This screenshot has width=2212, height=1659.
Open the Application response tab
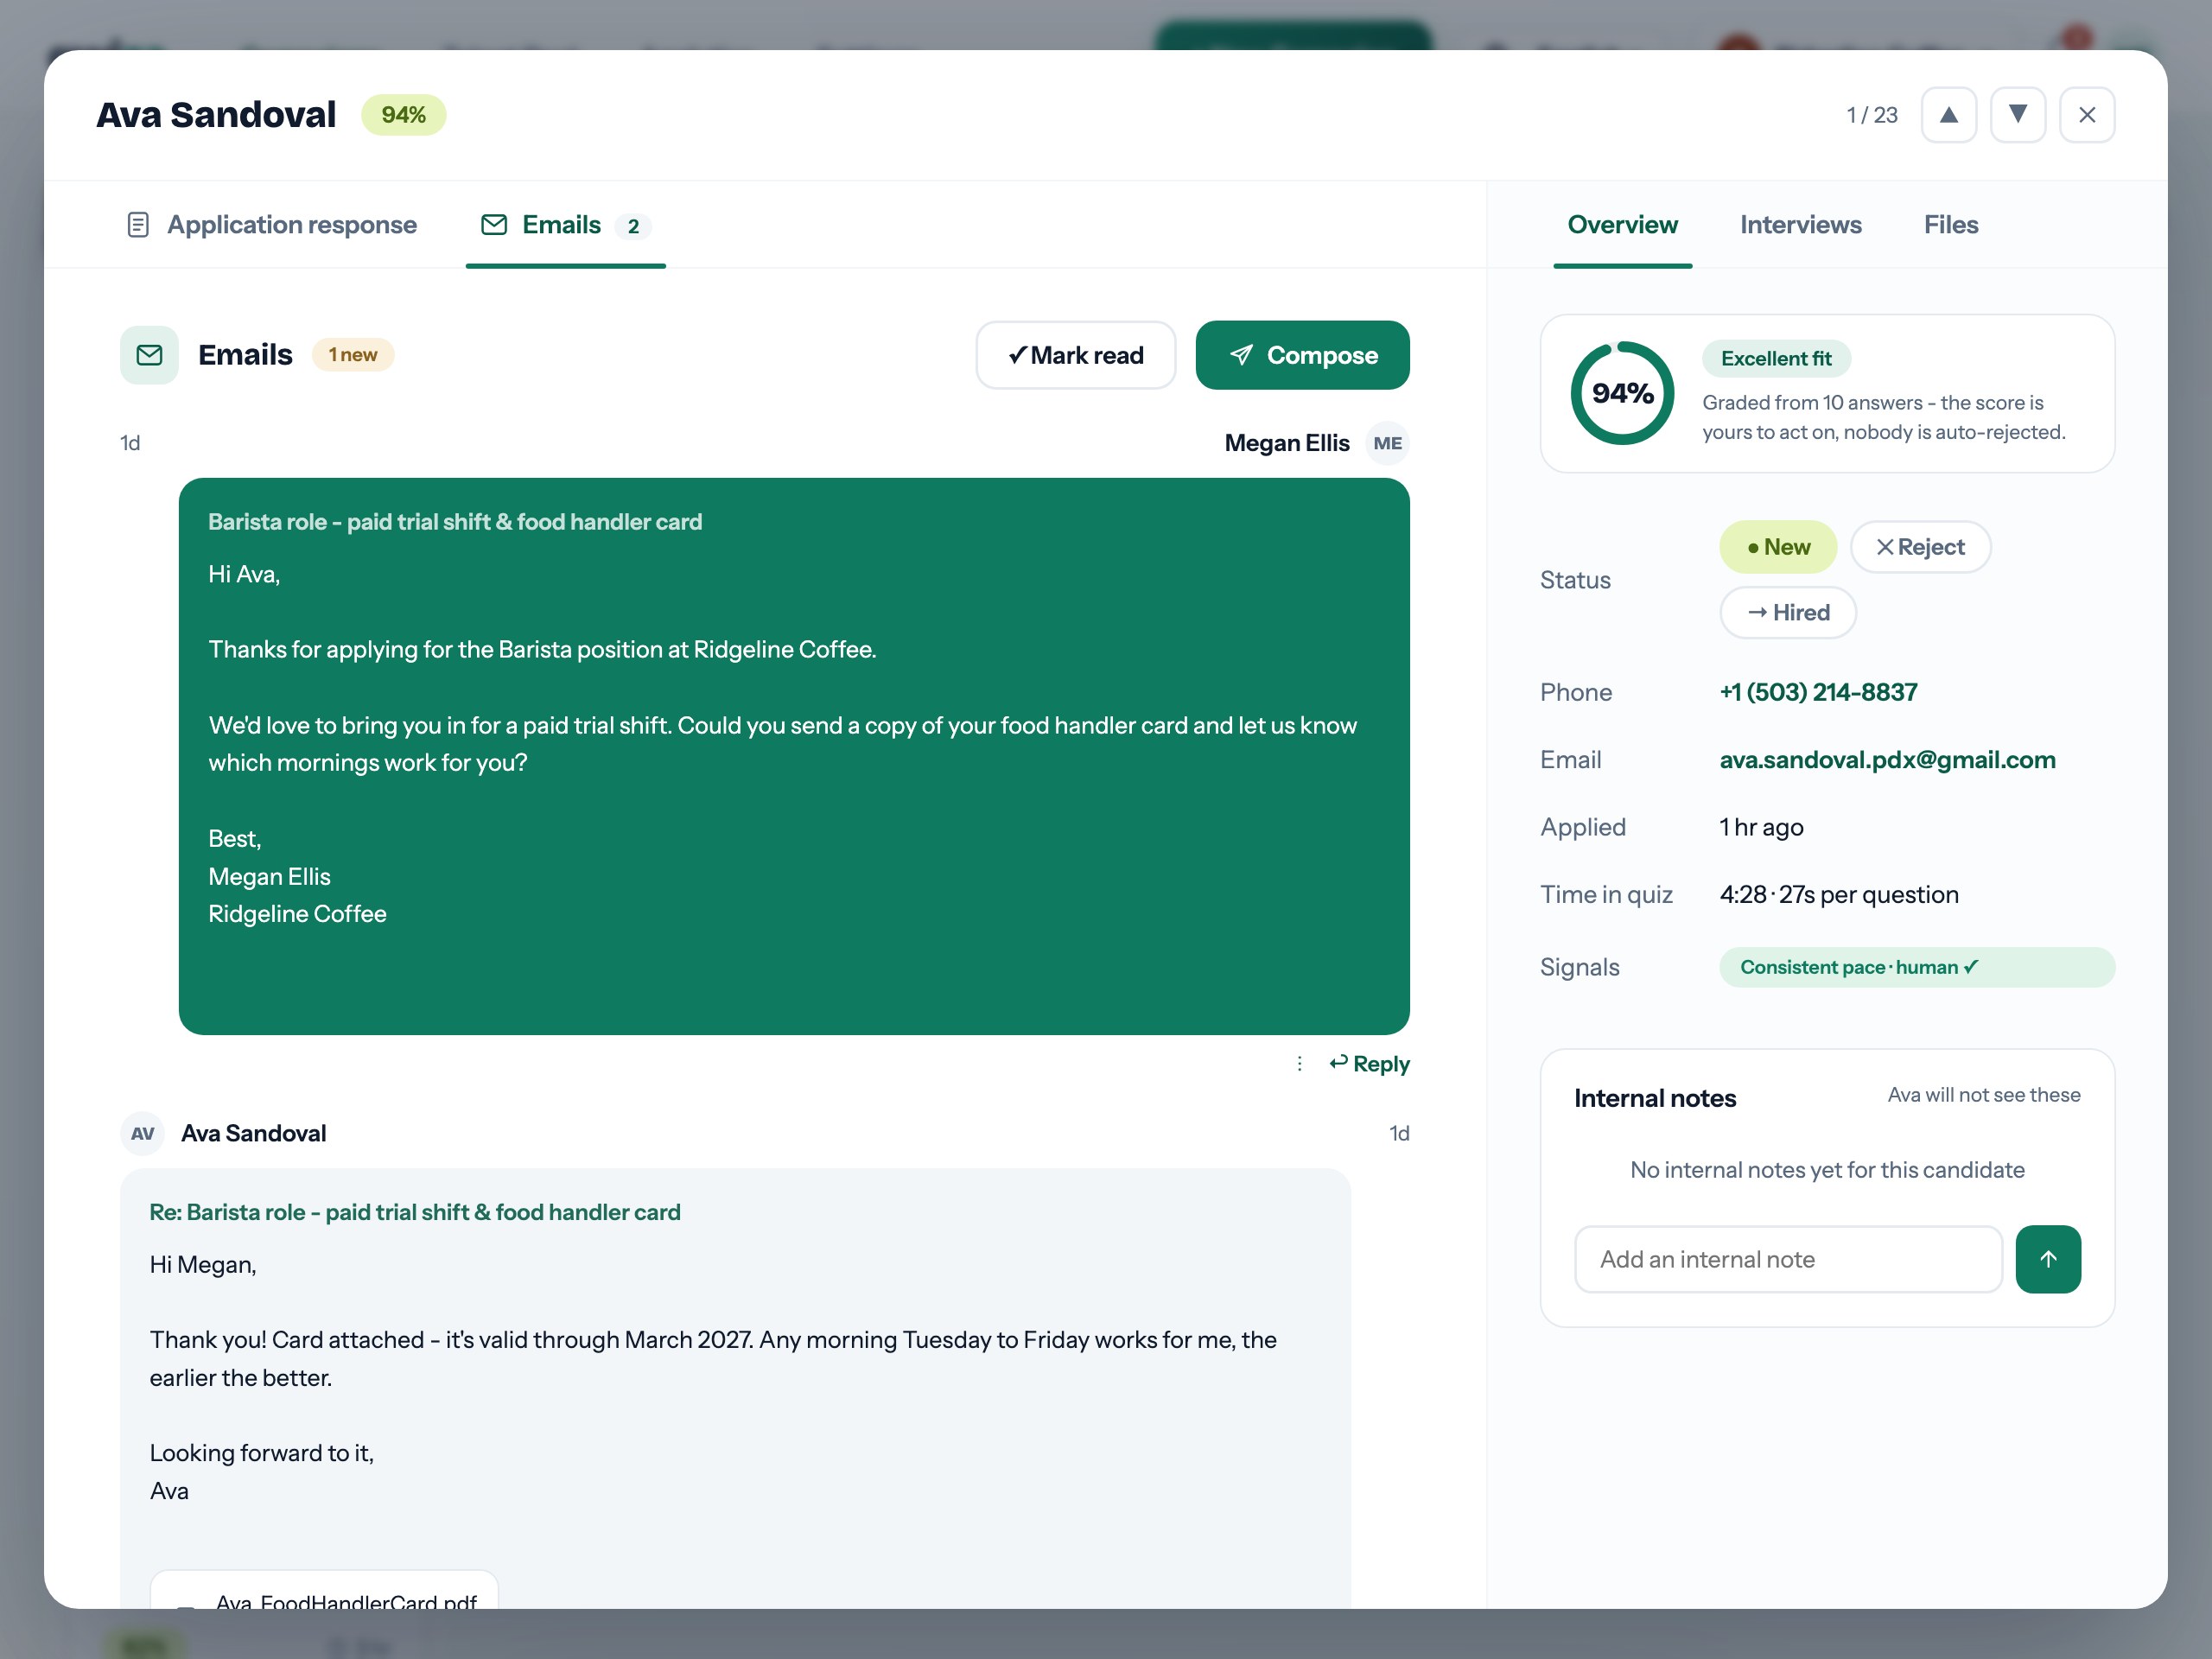coord(271,225)
